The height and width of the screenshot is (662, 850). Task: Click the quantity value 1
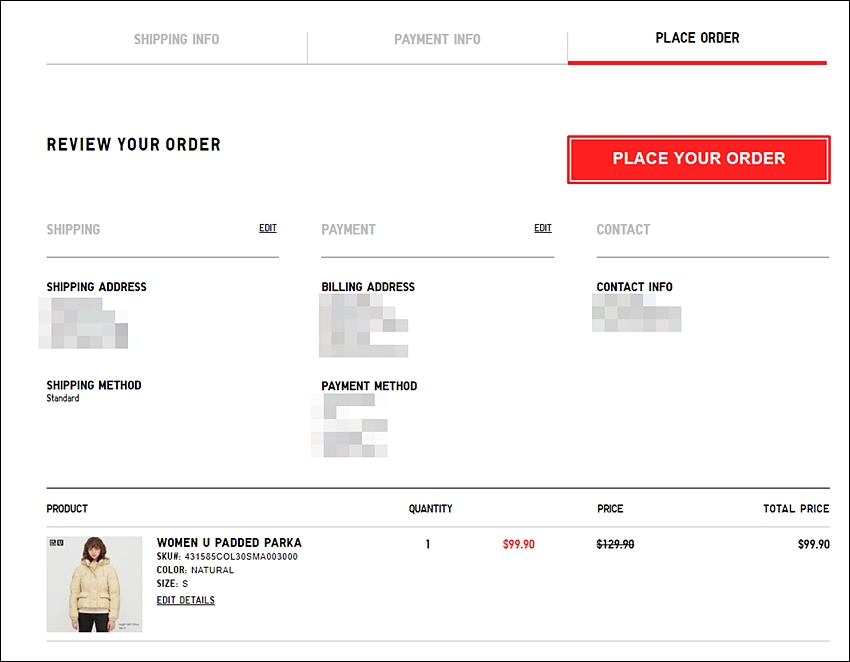(x=428, y=544)
